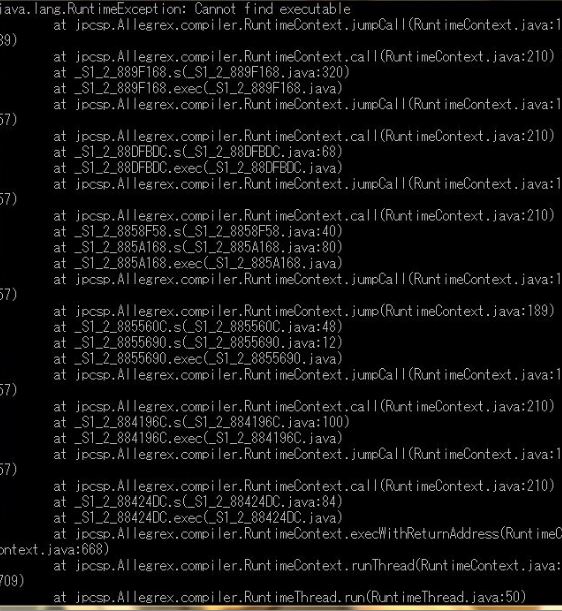
Task: Select the _S1_2_885A168.java:80 frame line
Action: tap(198, 247)
